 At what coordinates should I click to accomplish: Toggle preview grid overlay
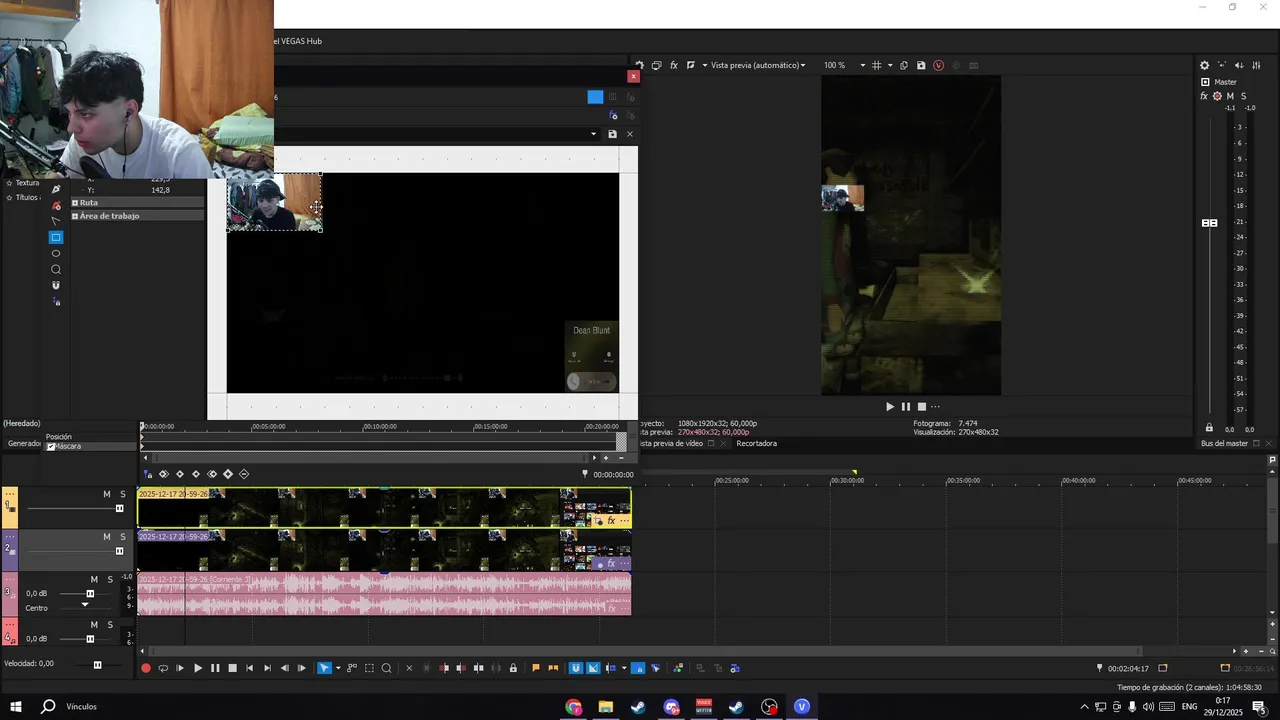coord(877,65)
